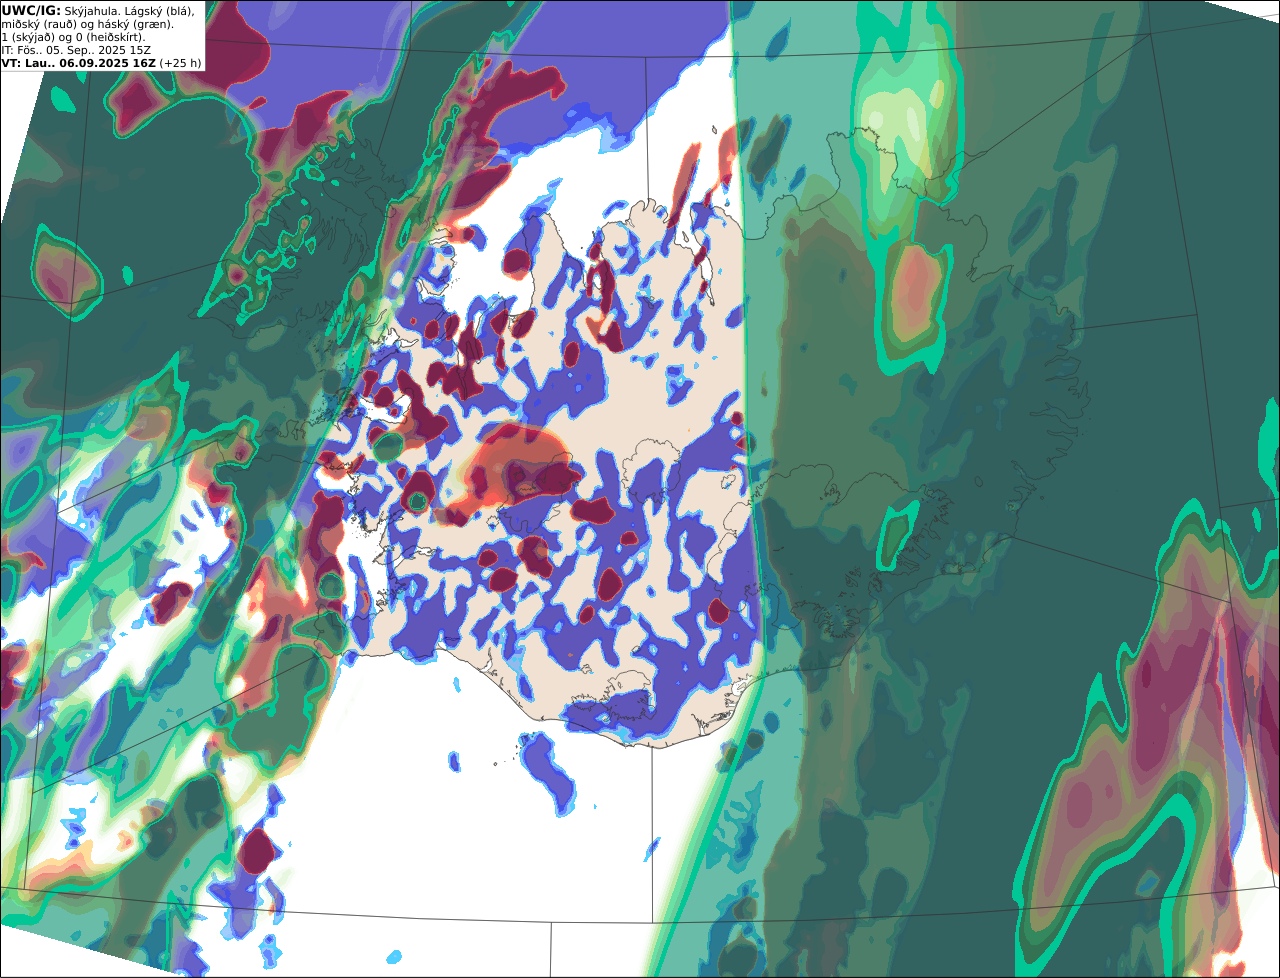Click the bold "UWC/IG:" heading

click(x=31, y=11)
